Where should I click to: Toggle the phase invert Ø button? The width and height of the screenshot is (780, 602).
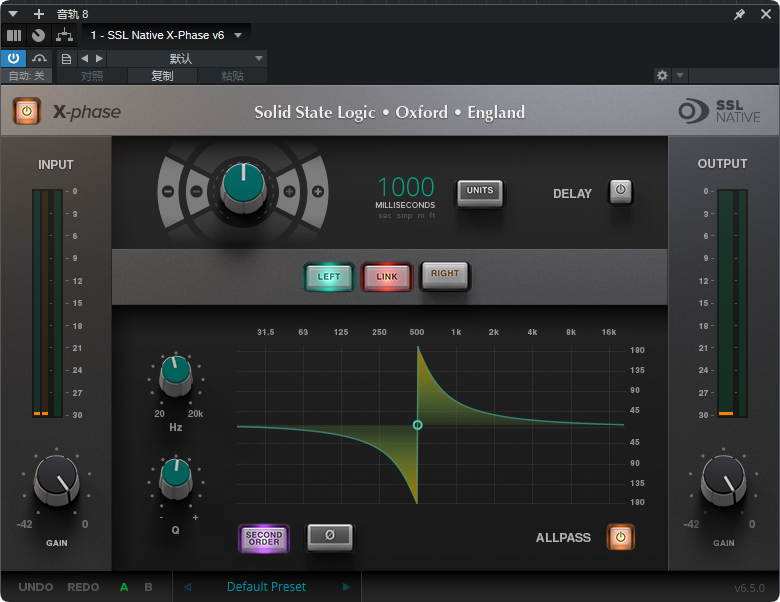[330, 536]
